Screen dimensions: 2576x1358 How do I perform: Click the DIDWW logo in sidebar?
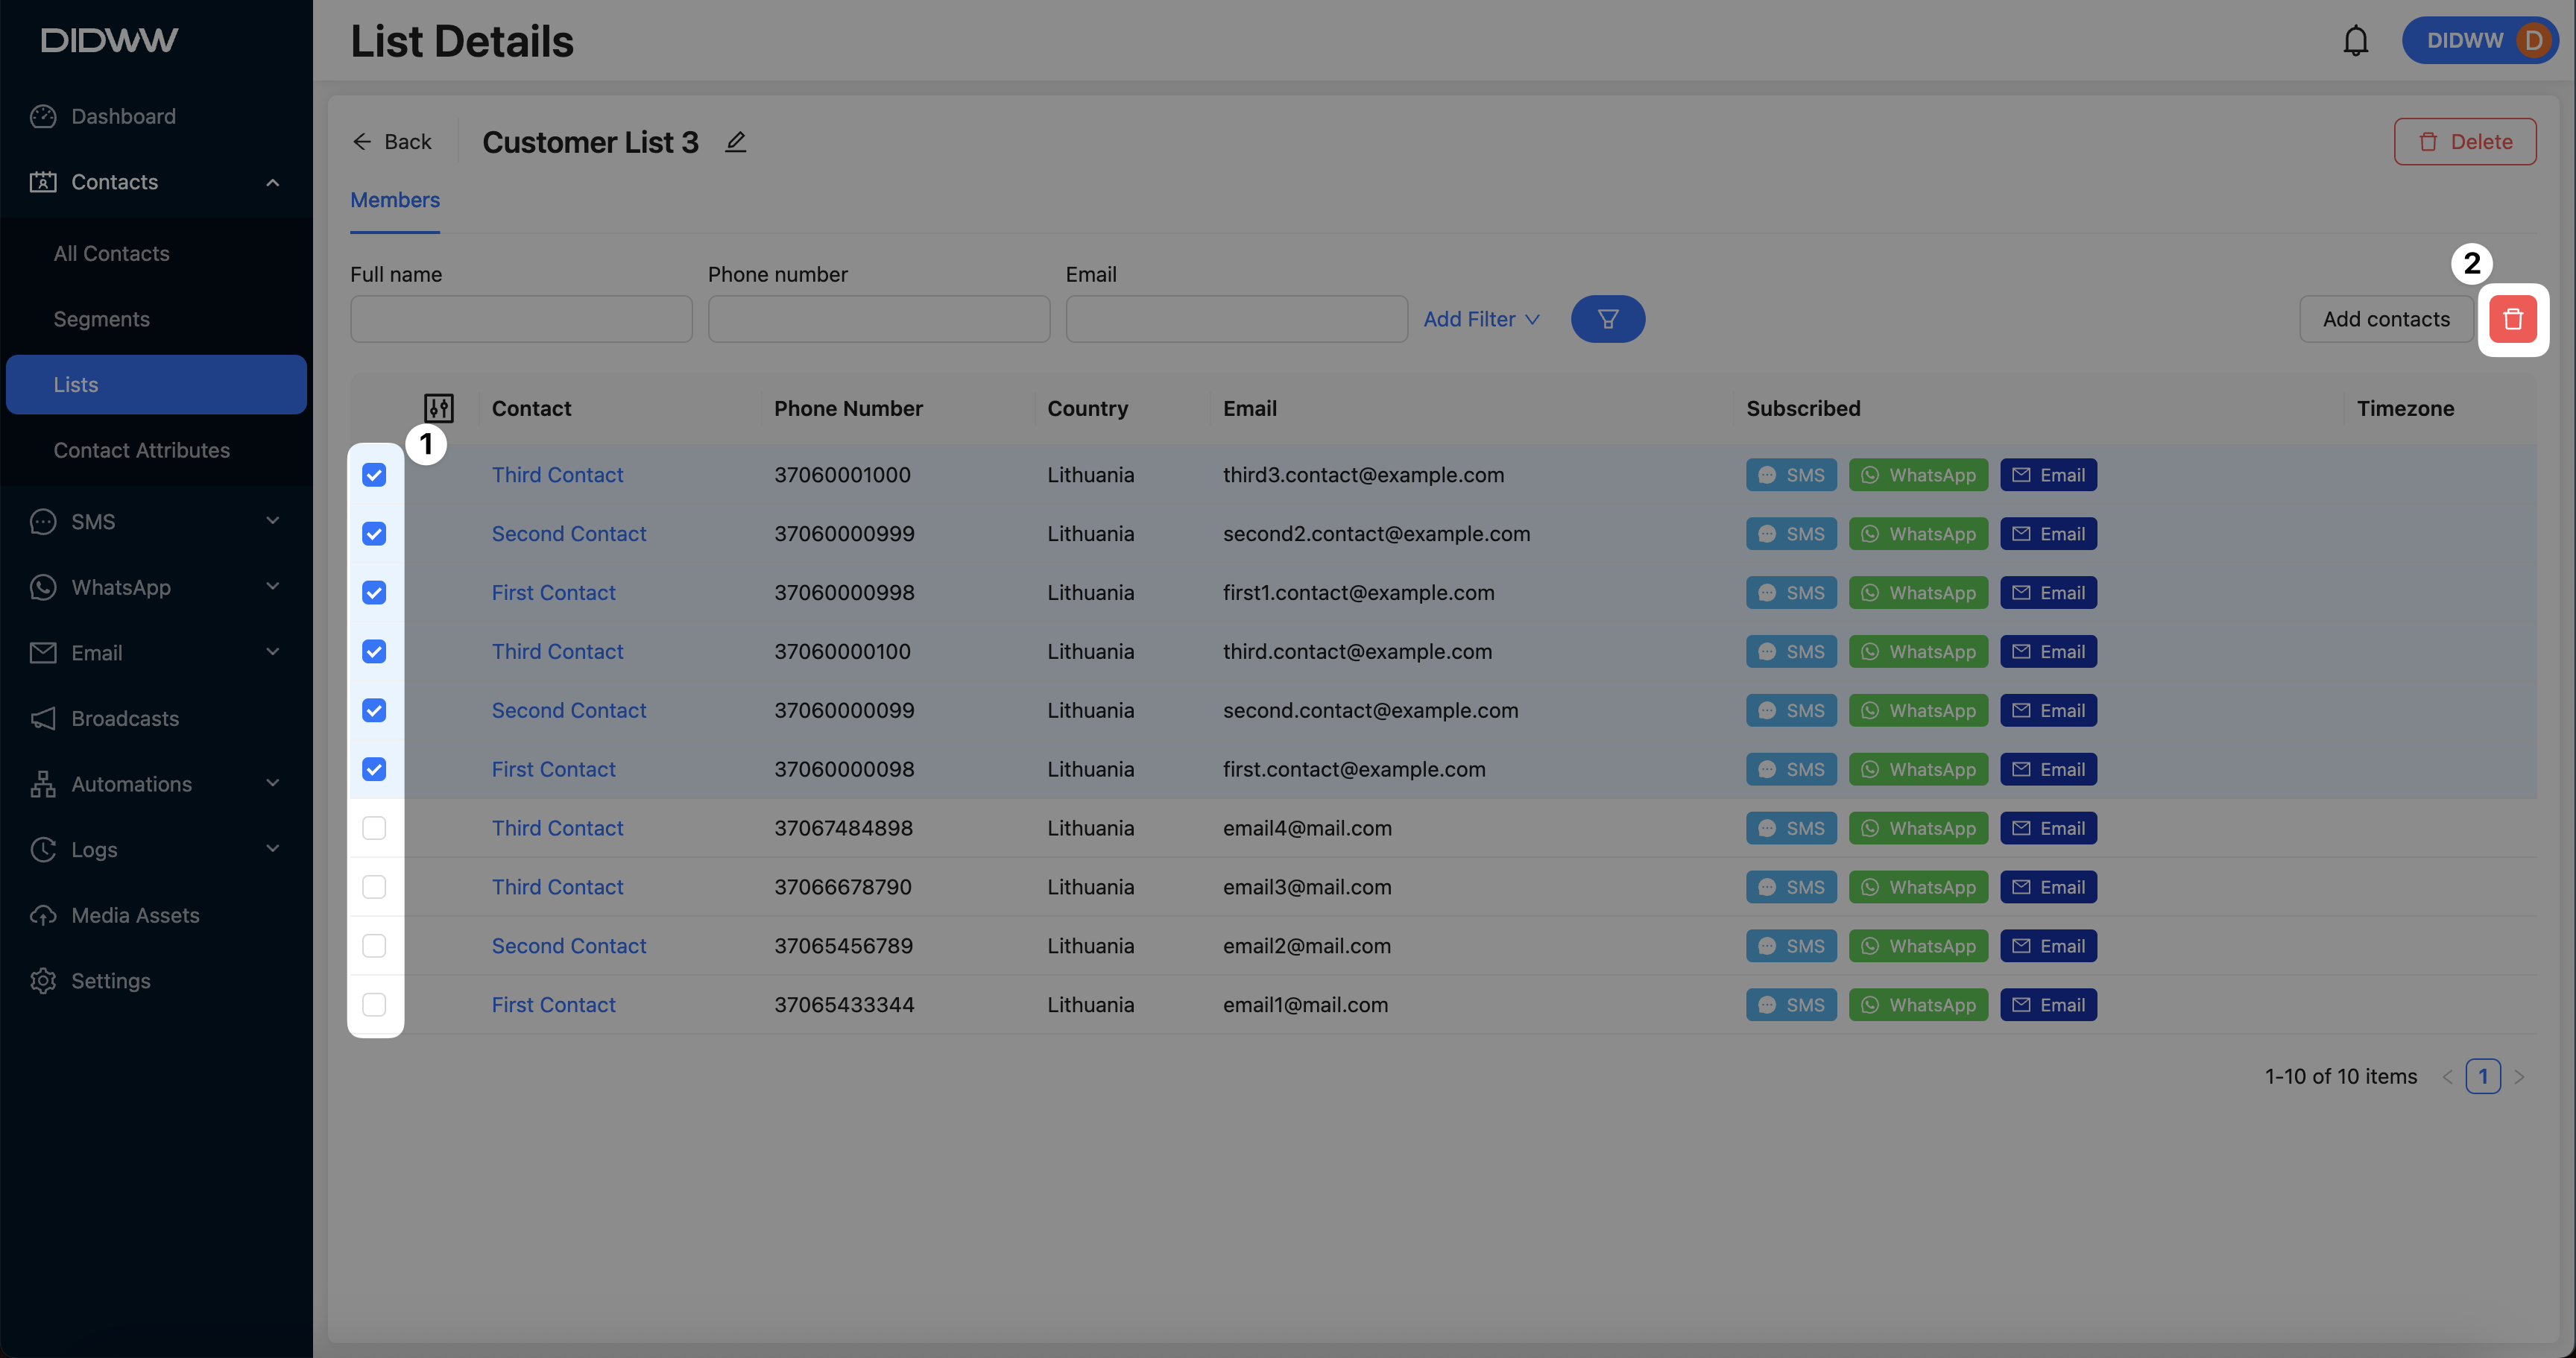(109, 40)
